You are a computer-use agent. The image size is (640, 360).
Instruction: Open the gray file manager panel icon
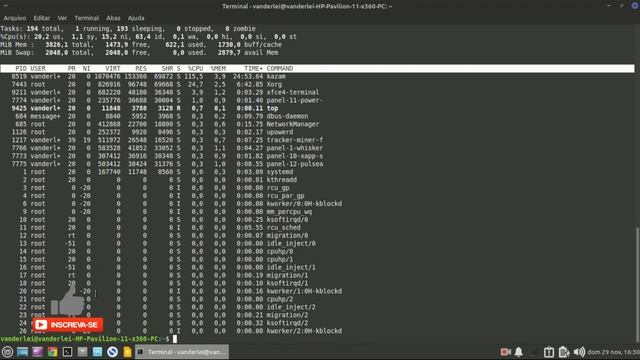[82, 352]
